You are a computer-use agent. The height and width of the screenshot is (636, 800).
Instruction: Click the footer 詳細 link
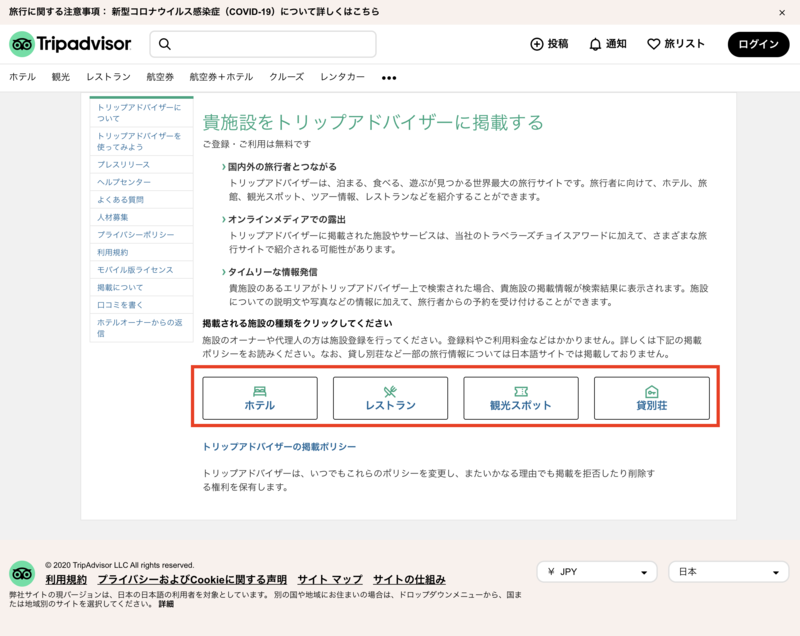coord(166,604)
